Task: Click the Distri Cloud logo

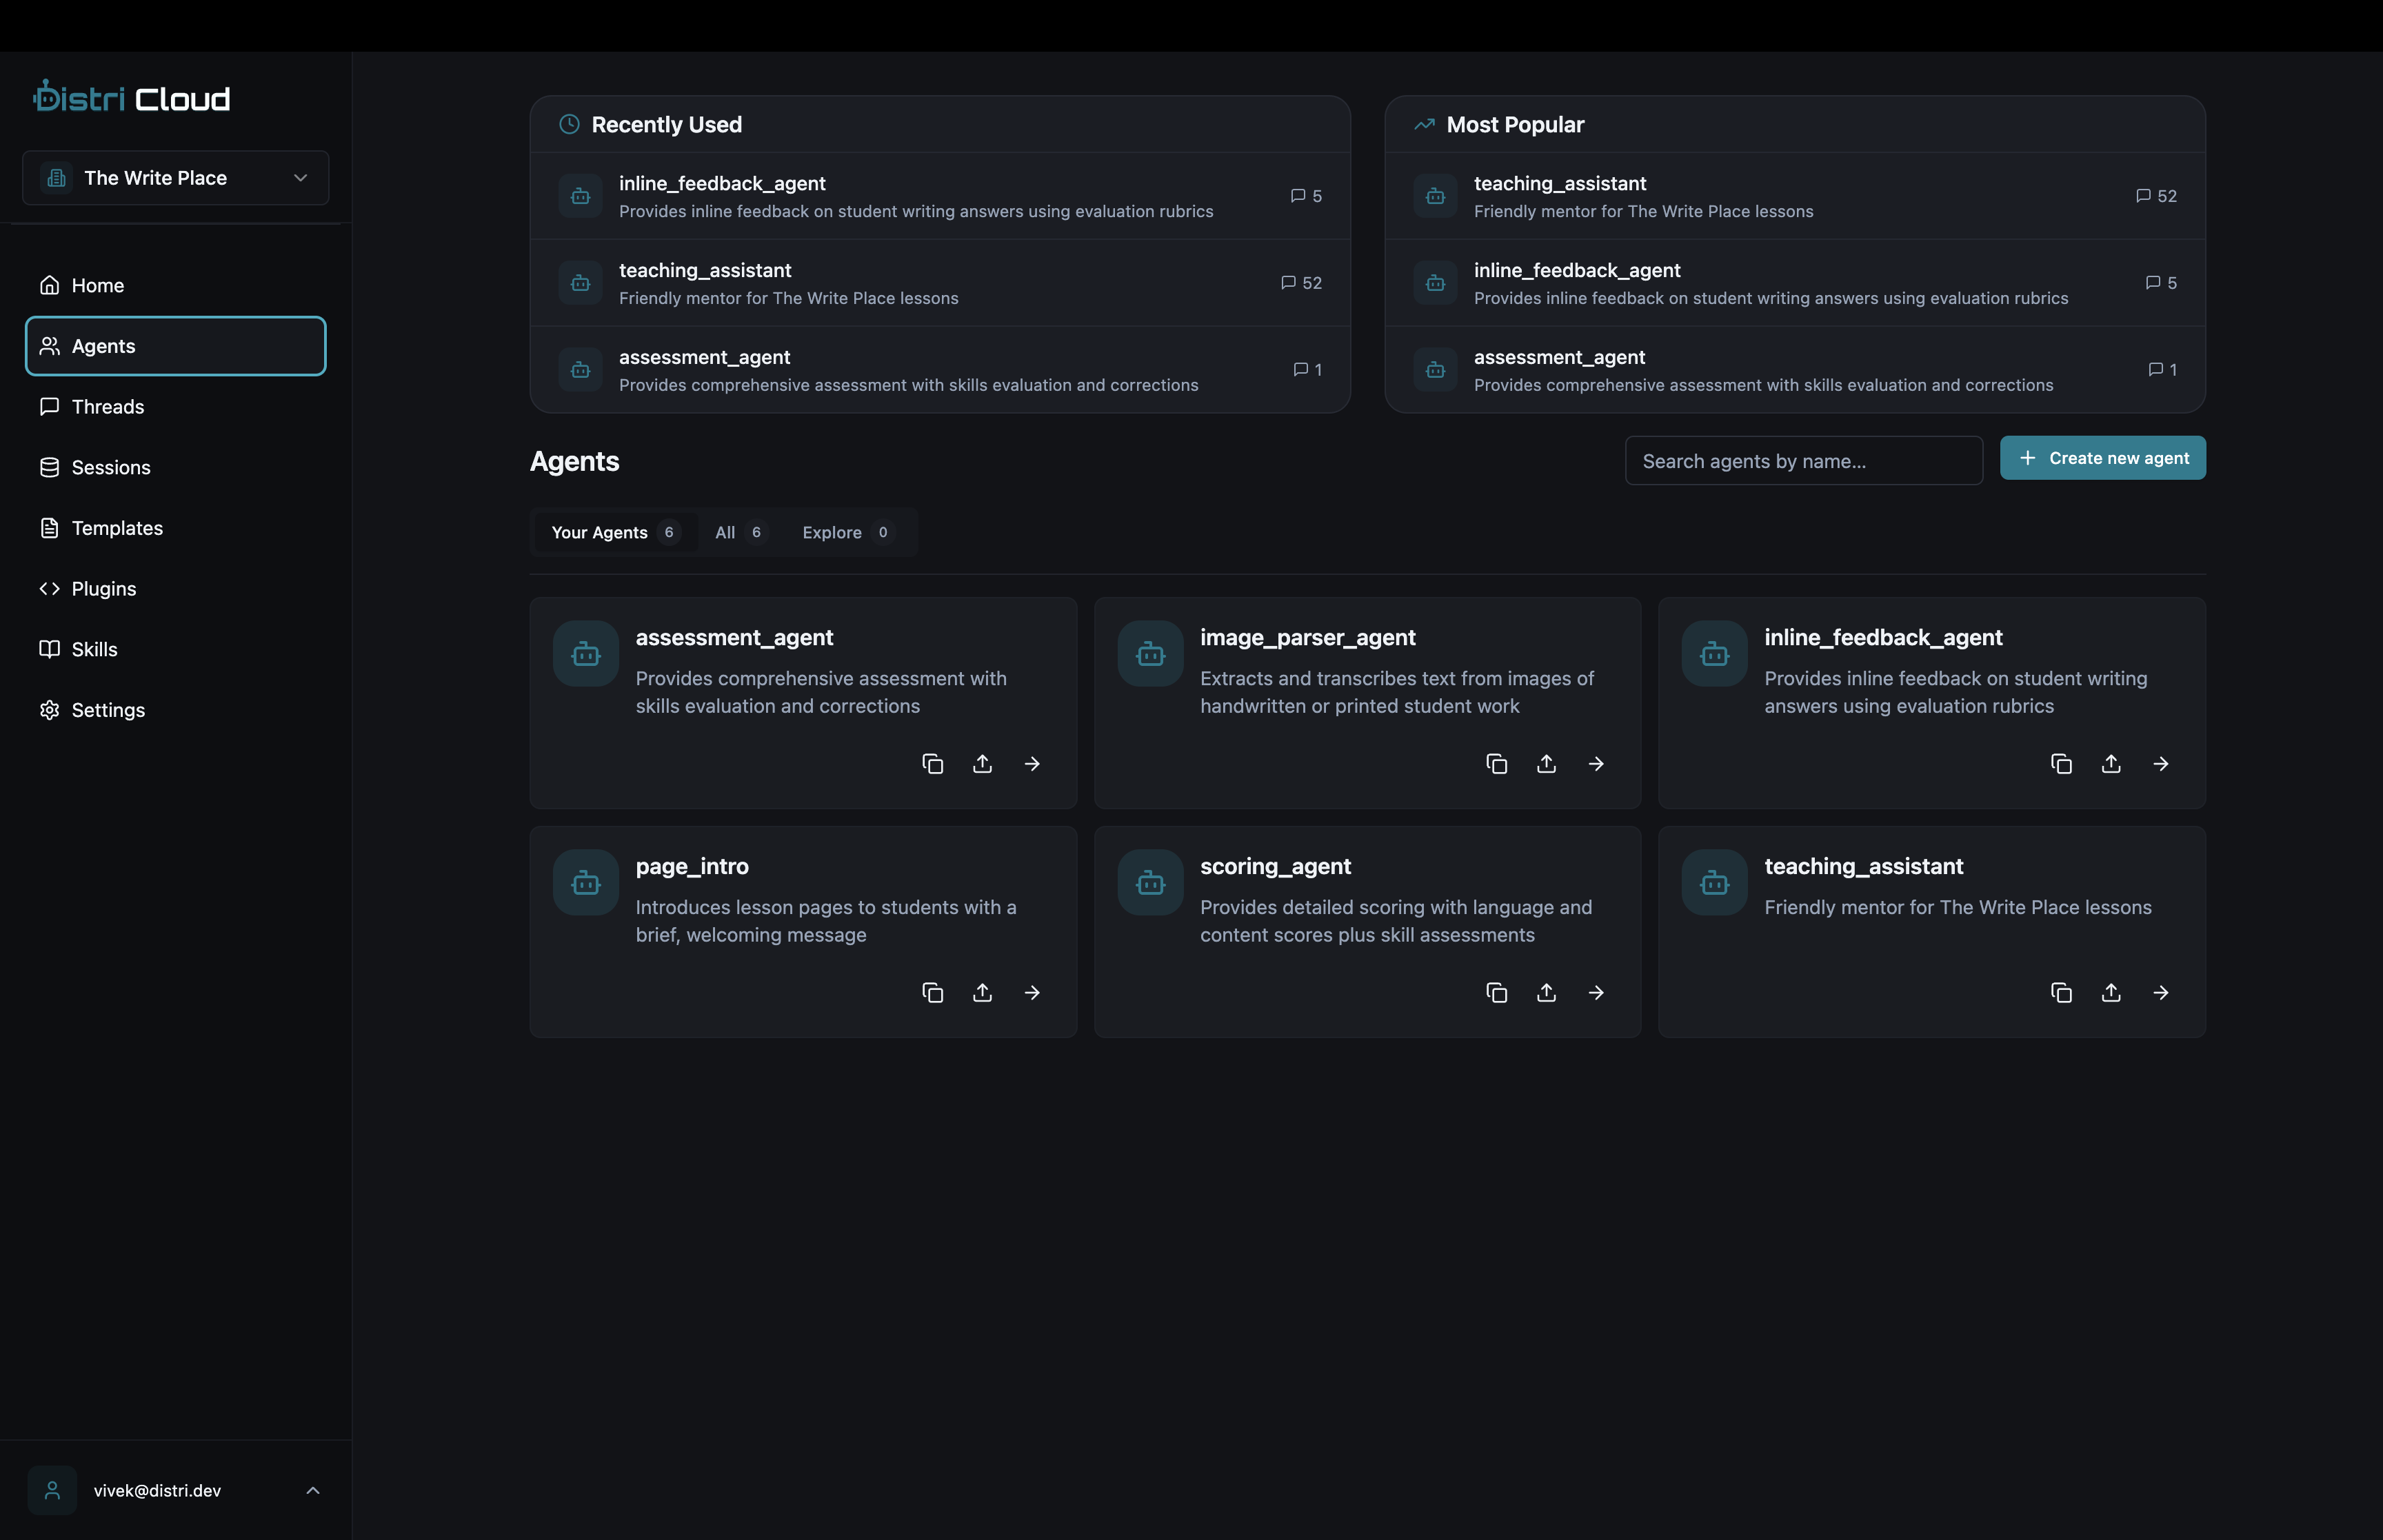Action: [x=131, y=96]
